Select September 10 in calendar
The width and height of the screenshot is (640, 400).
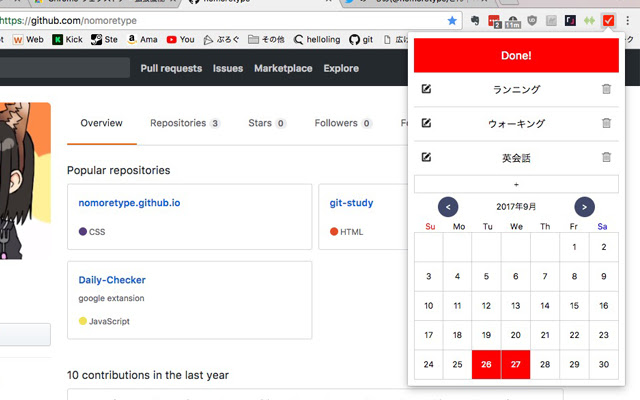pos(429,306)
